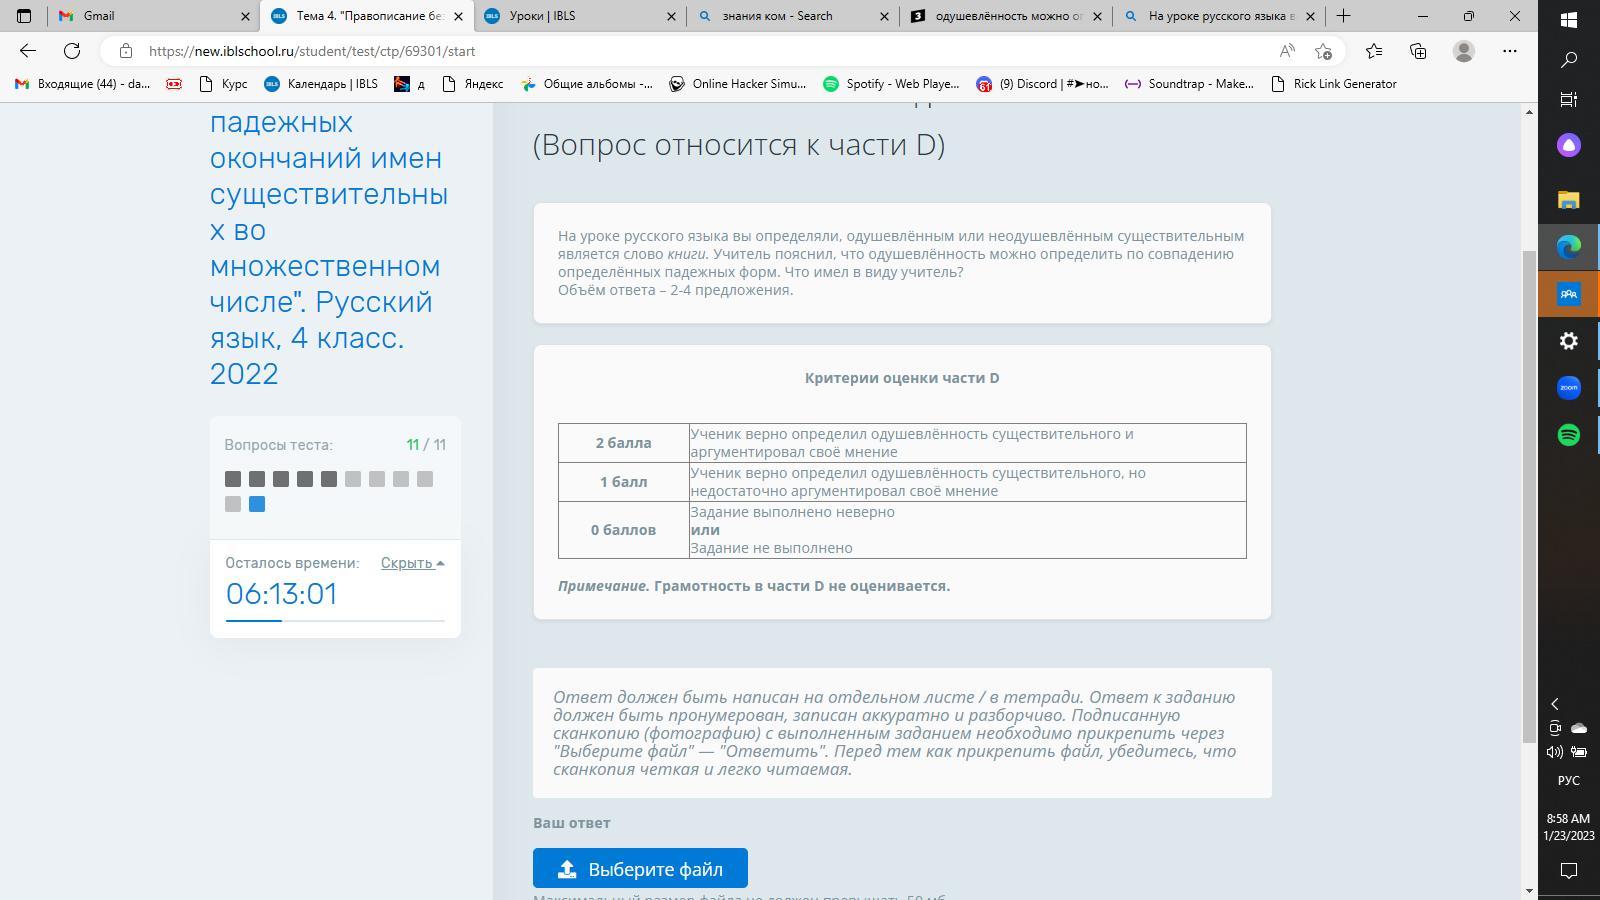Open Spotify app from taskbar
This screenshot has width=1600, height=900.
1569,435
